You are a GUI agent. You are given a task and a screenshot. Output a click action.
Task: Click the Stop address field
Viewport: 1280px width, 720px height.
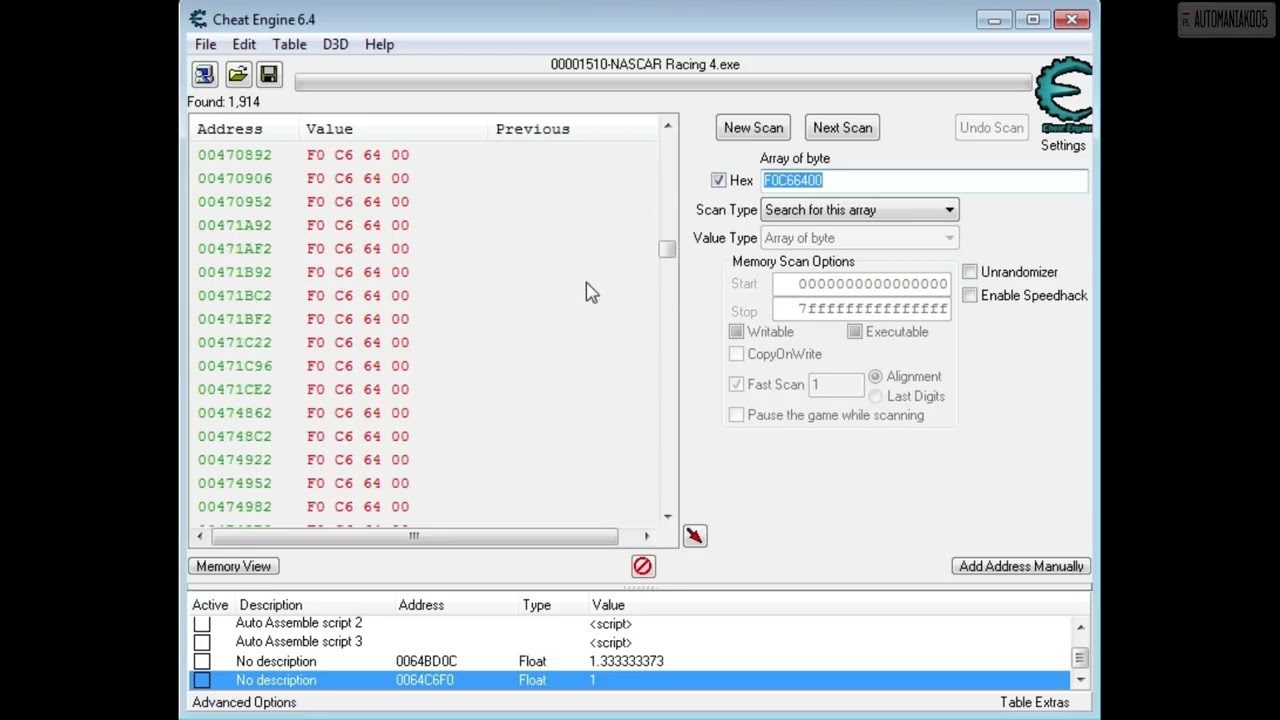860,309
